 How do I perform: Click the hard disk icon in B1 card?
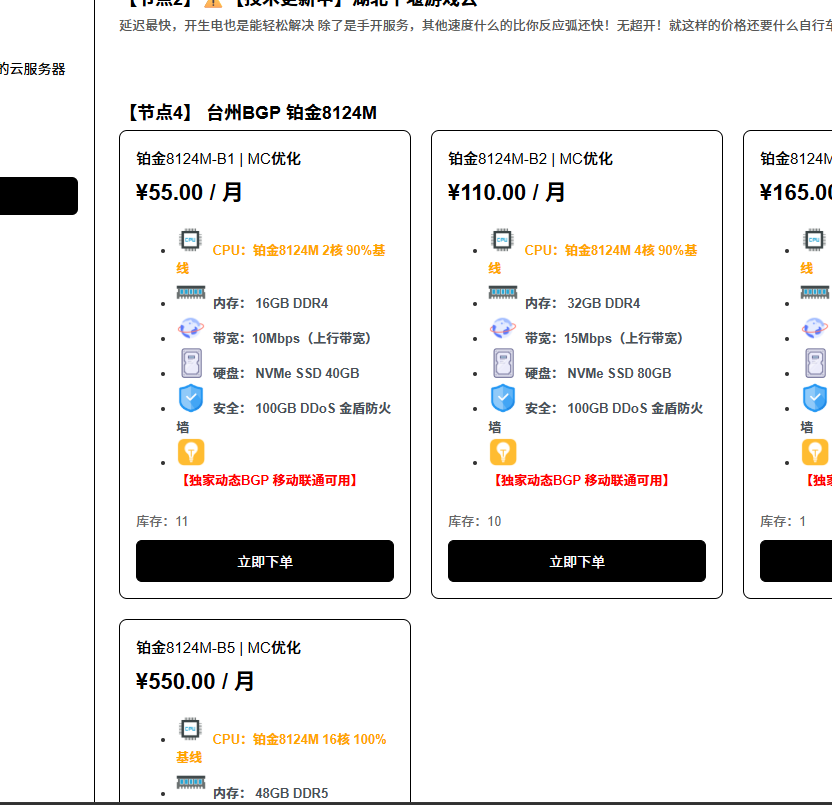(191, 363)
